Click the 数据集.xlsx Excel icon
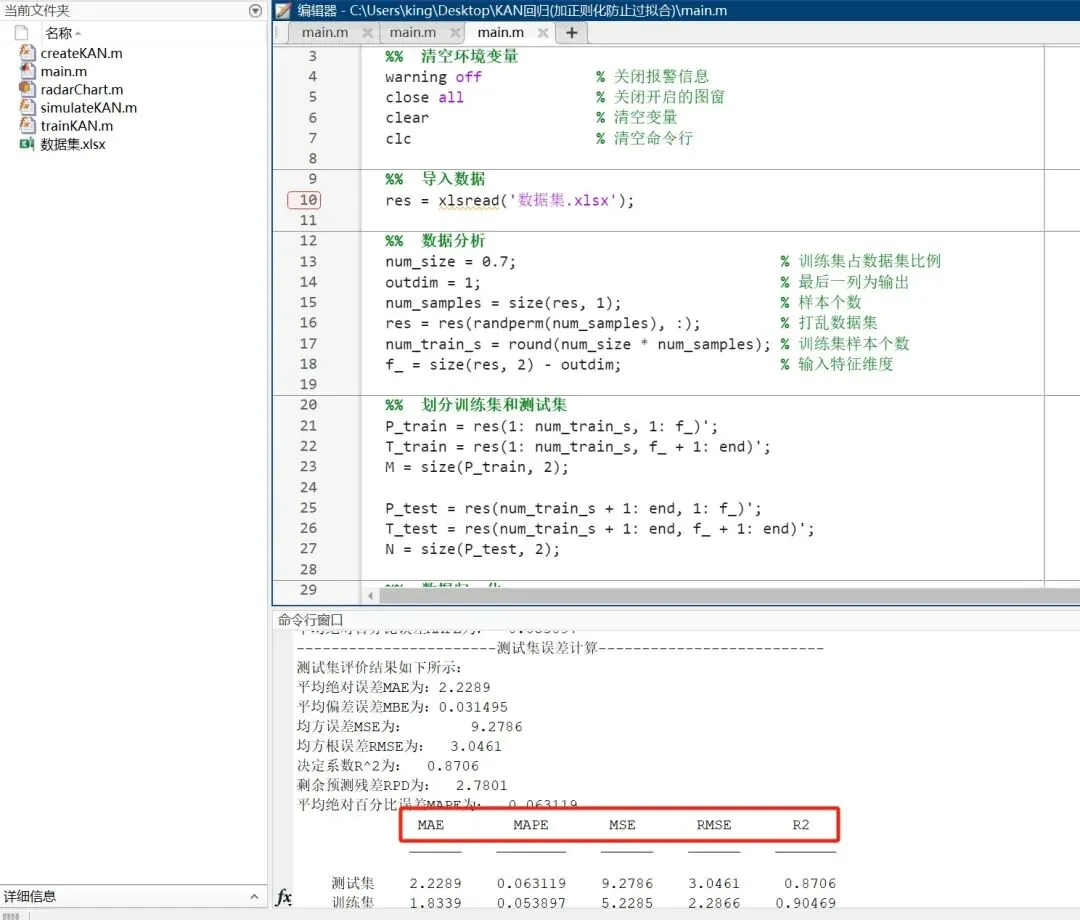This screenshot has height=920, width=1080. pos(27,143)
